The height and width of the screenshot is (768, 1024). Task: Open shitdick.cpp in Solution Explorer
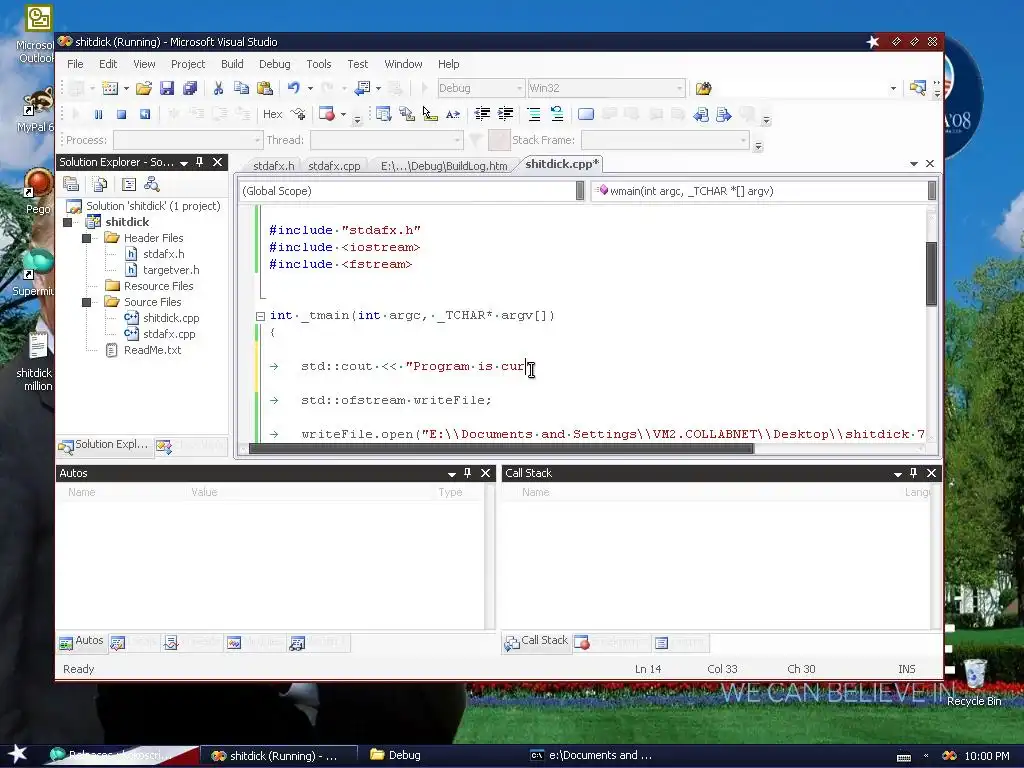tap(171, 318)
